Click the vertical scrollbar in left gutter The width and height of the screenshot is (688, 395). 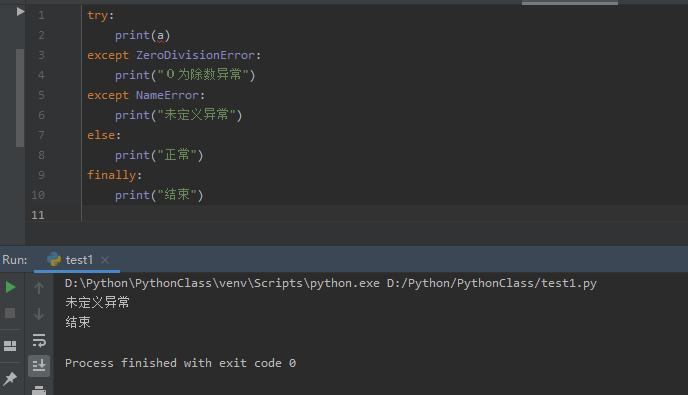(x=20, y=98)
